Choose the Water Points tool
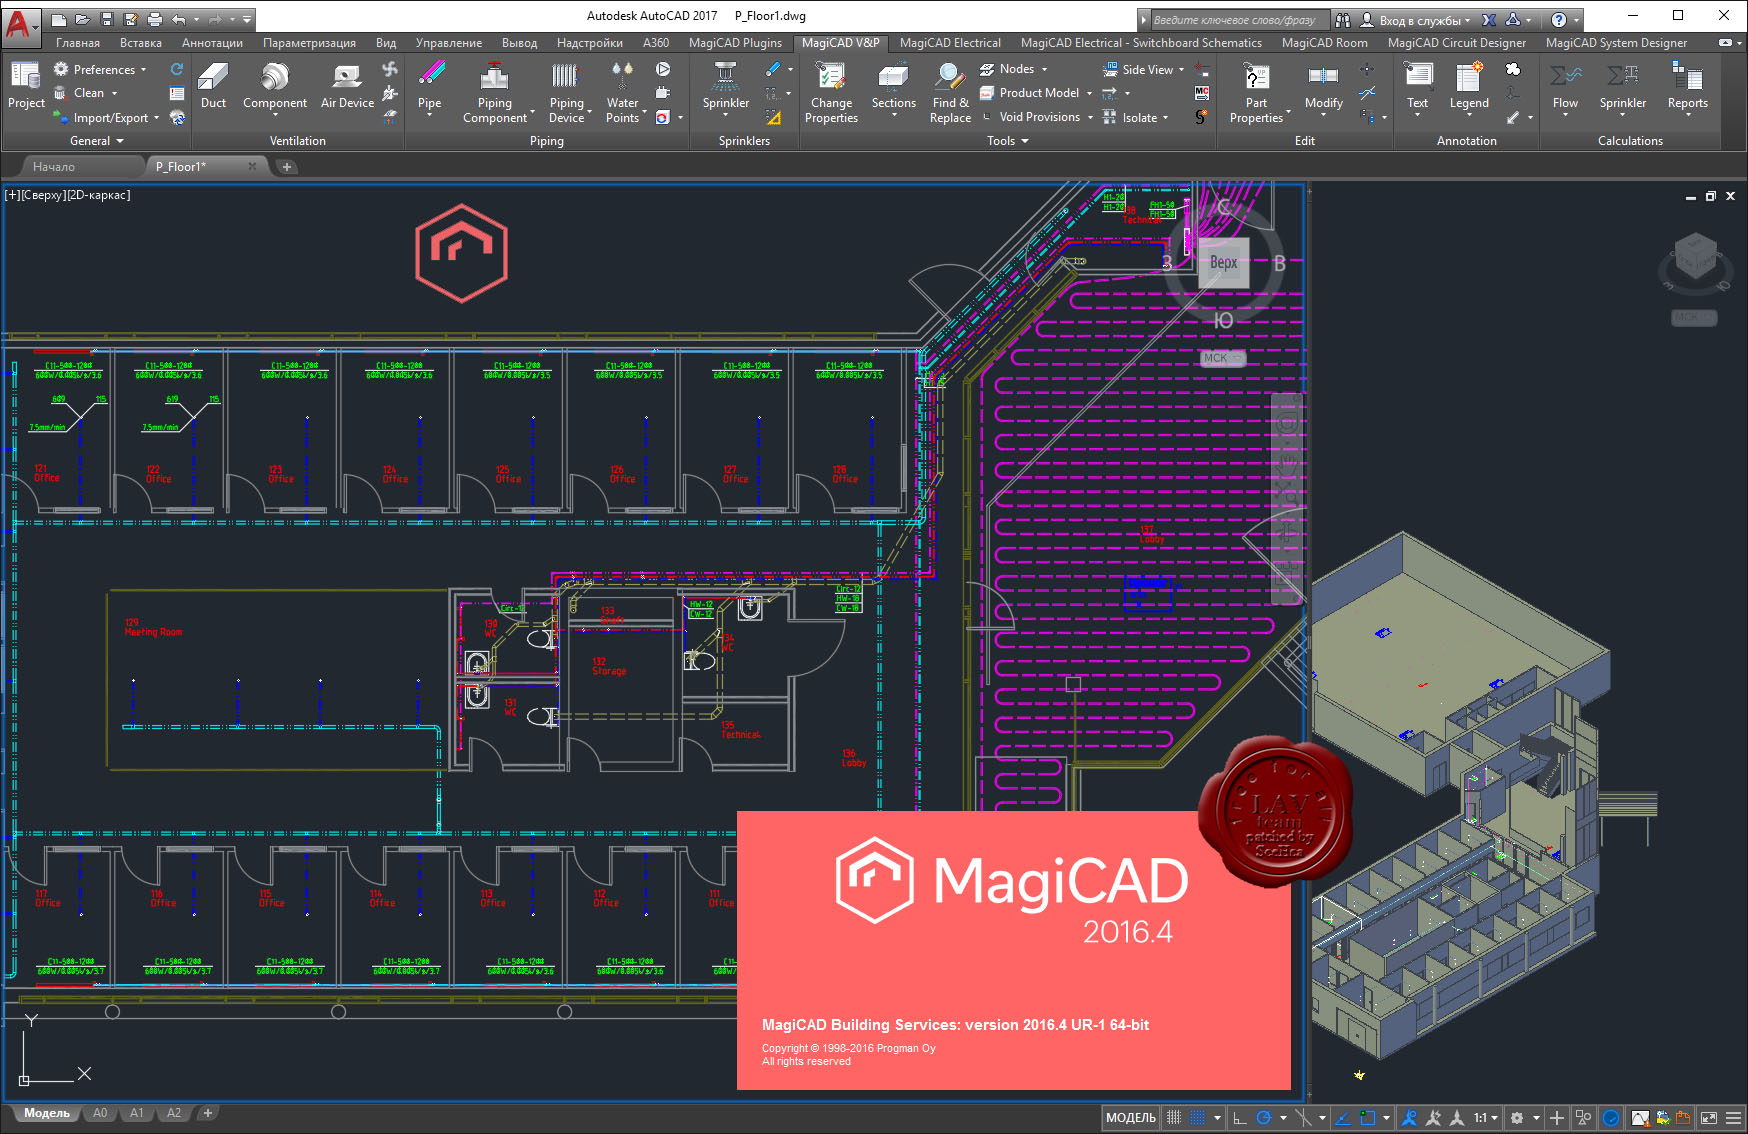This screenshot has width=1748, height=1134. coord(622,92)
